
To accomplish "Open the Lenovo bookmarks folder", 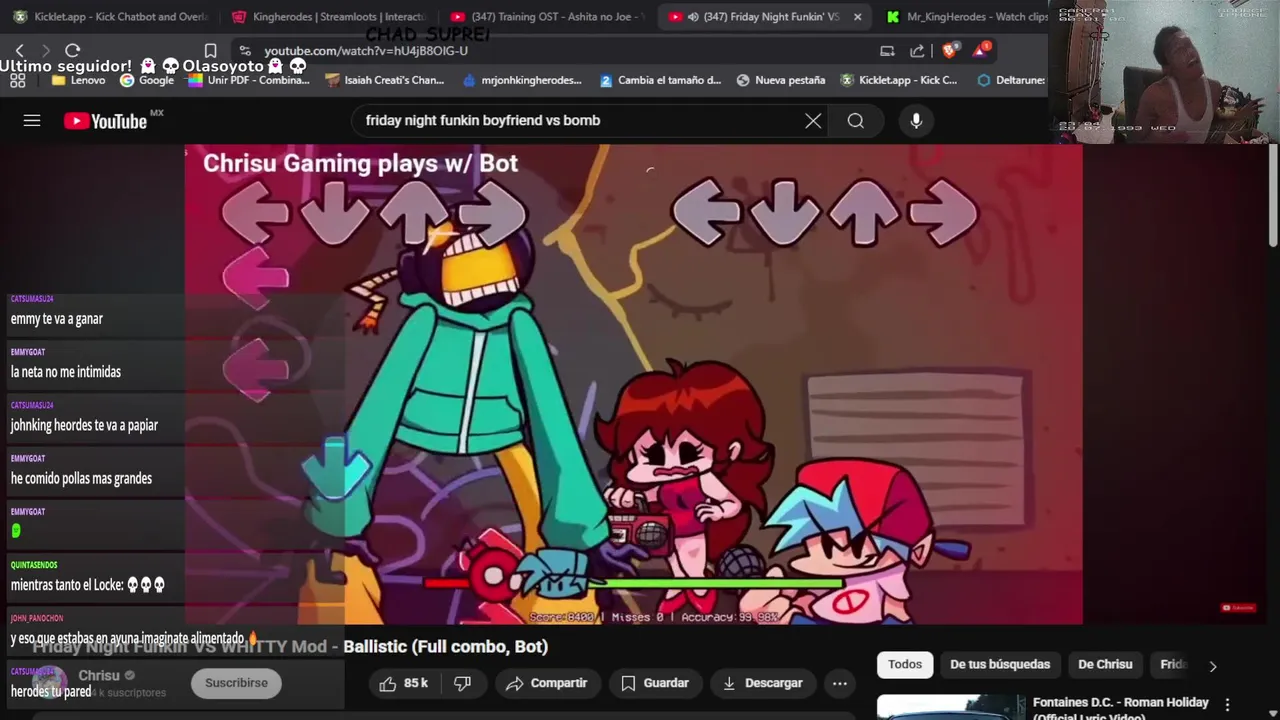I will [78, 80].
